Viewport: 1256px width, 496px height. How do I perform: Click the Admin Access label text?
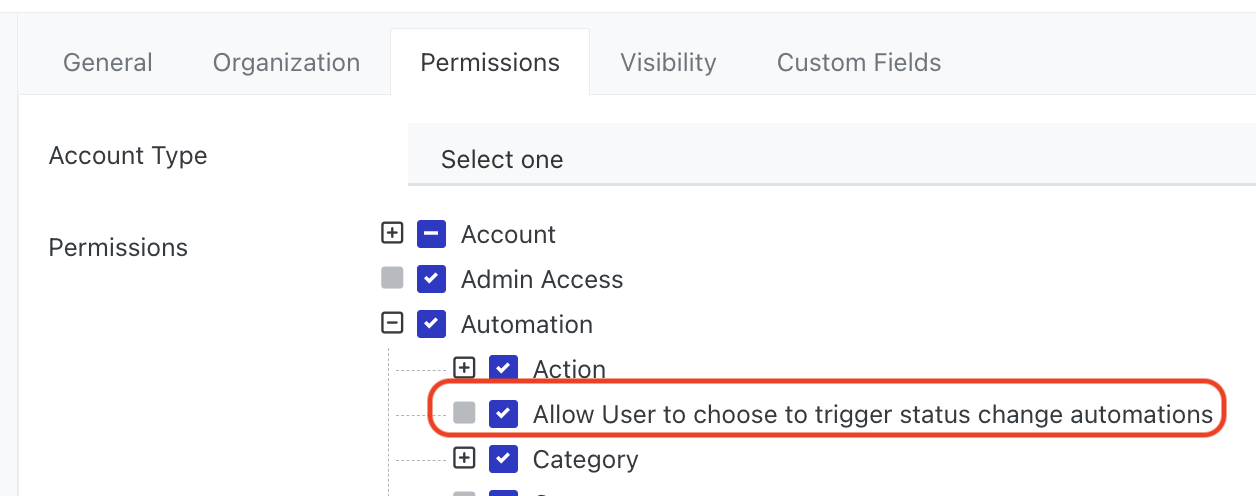click(542, 279)
